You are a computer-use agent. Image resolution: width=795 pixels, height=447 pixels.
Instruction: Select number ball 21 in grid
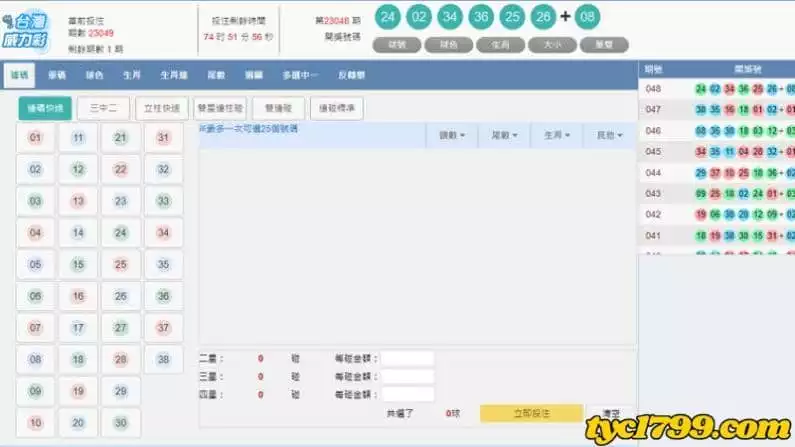[120, 137]
